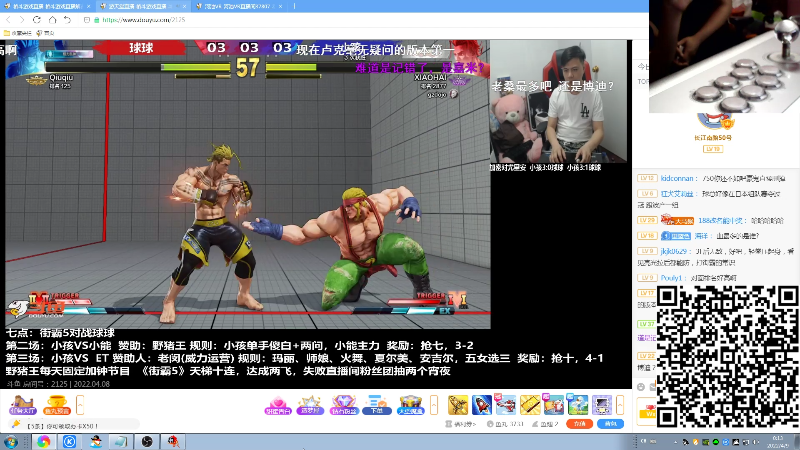Image resolution: width=800 pixels, height=450 pixels.
Task: Expand more gifts arrow at gift bar end
Action: tap(620, 405)
